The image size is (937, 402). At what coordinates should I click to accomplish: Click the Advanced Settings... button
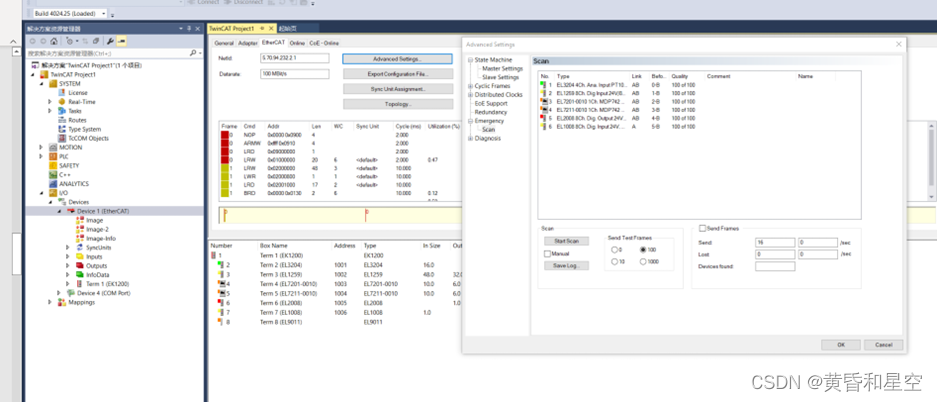[x=397, y=59]
